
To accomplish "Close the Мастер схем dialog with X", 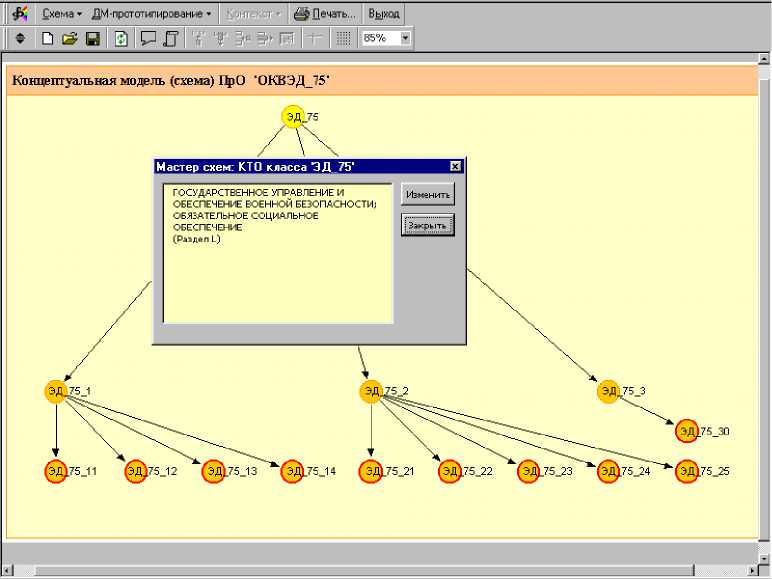I will (455, 166).
